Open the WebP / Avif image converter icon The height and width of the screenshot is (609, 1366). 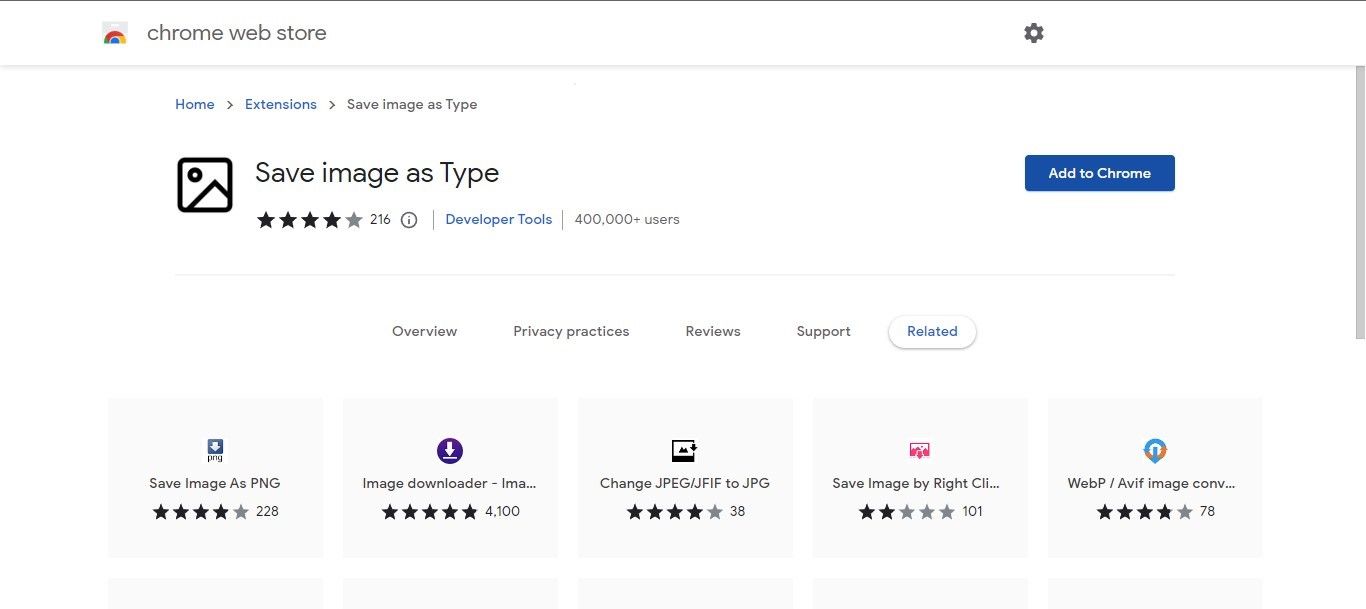[1154, 450]
